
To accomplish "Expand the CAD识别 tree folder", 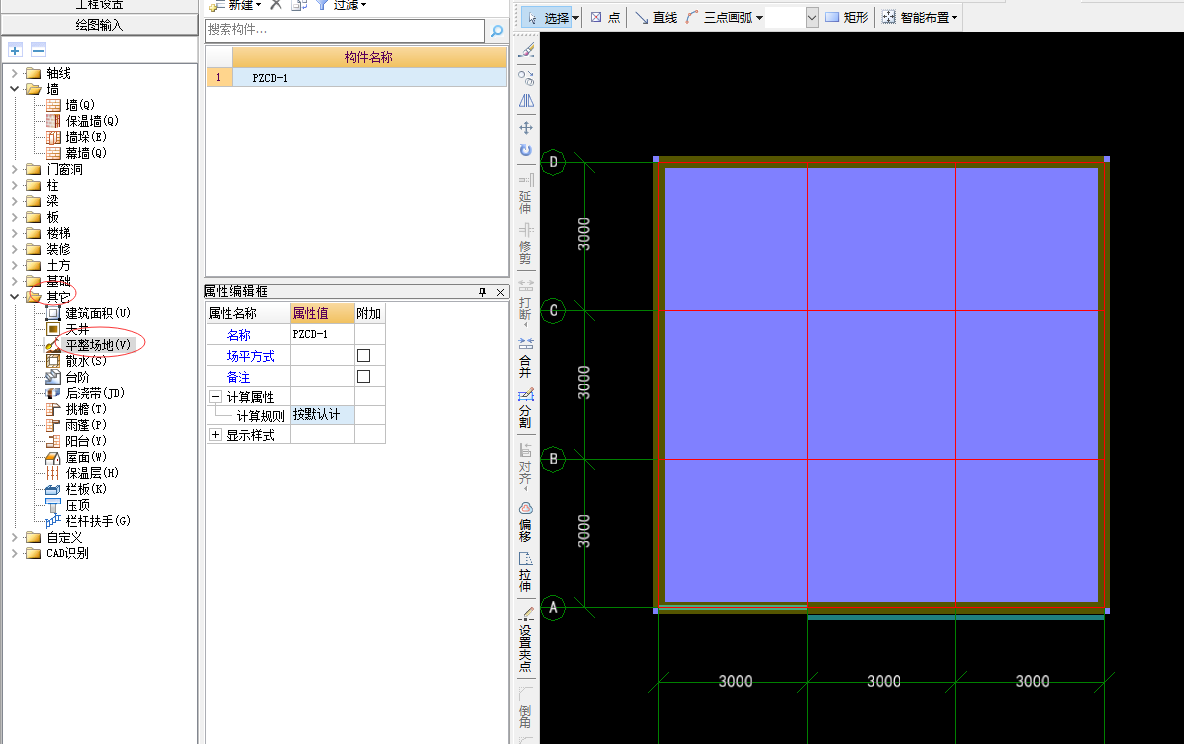I will pos(14,553).
